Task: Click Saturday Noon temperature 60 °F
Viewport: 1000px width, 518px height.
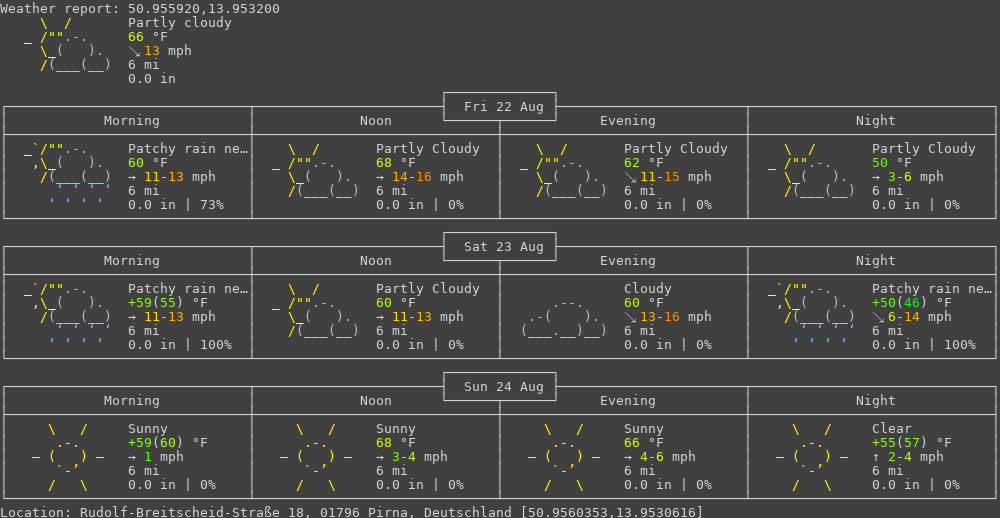Action: 396,302
